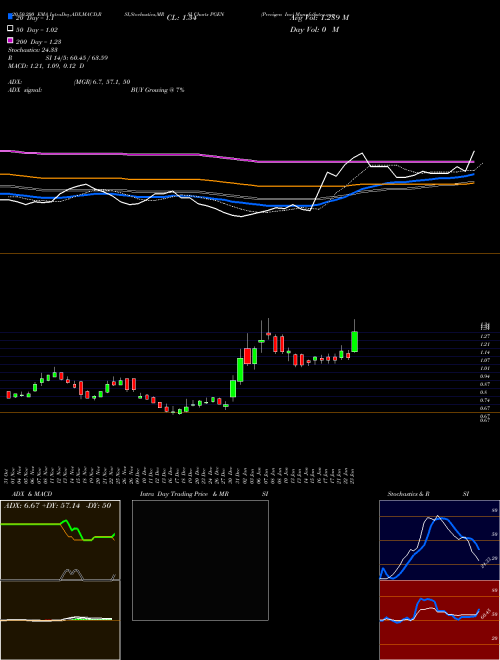Image resolution: width=500 pixels, height=660 pixels.
Task: Open the ADX indicator chart panel
Action: point(60,540)
